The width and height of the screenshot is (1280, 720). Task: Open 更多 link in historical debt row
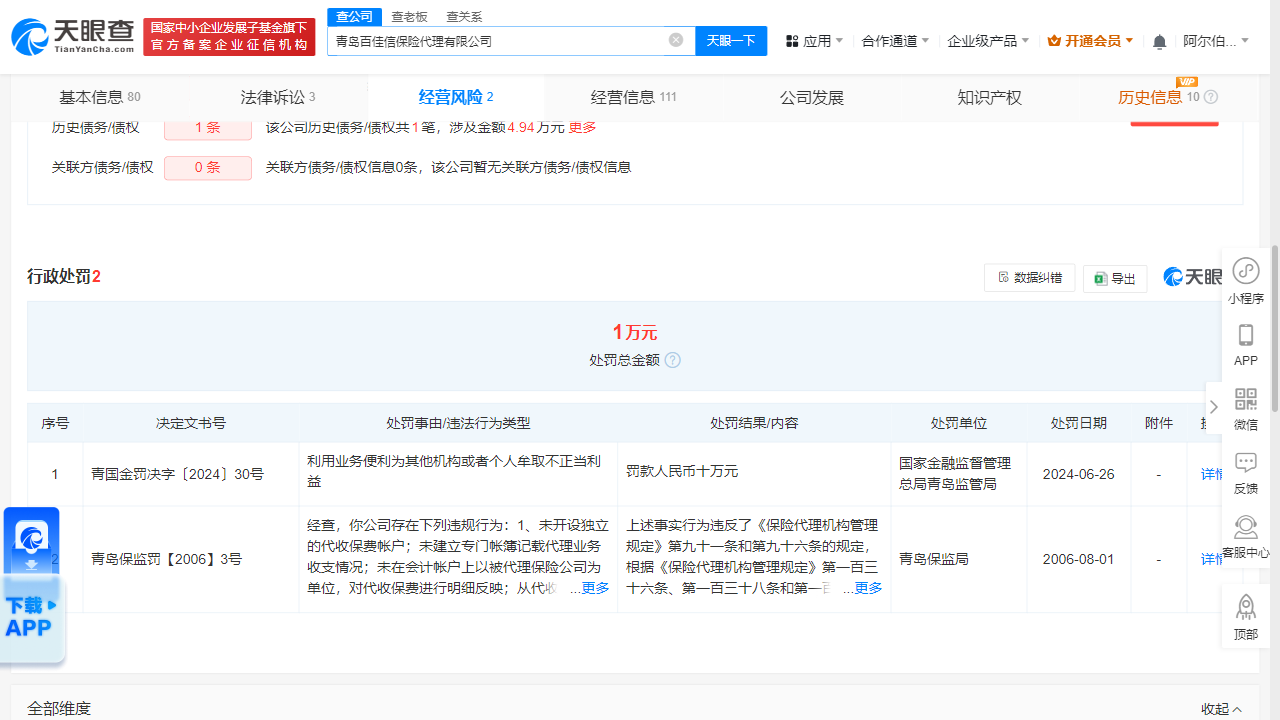pos(582,128)
